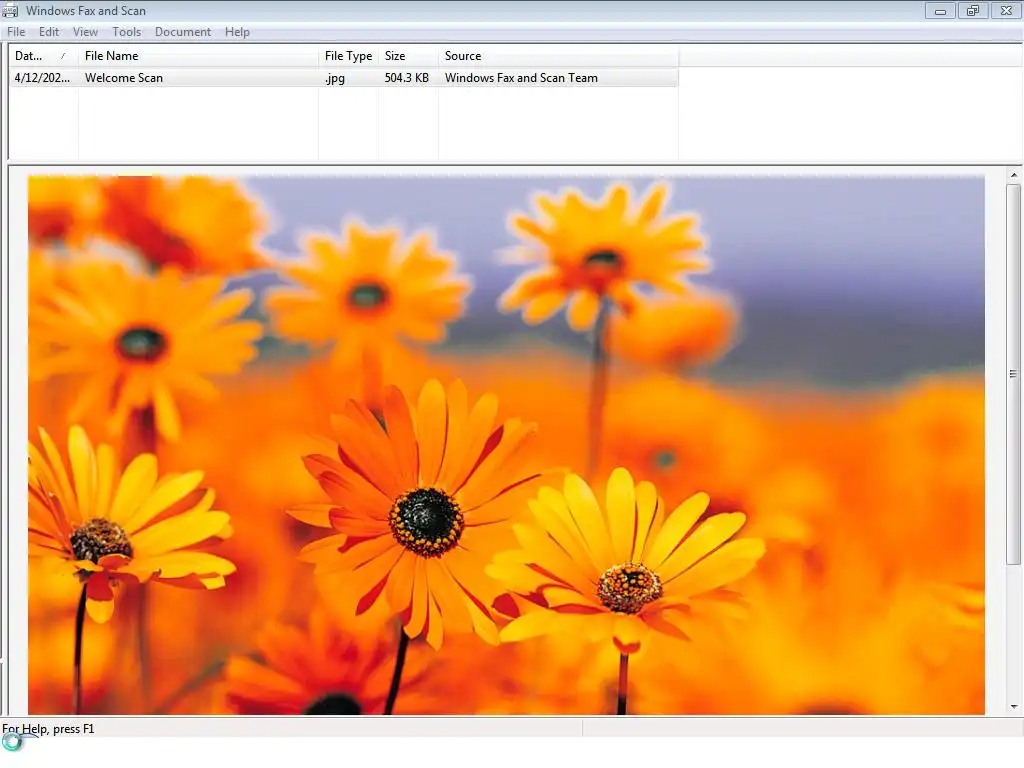Click the 504.3 KB size cell
This screenshot has width=1024, height=768.
pyautogui.click(x=406, y=78)
